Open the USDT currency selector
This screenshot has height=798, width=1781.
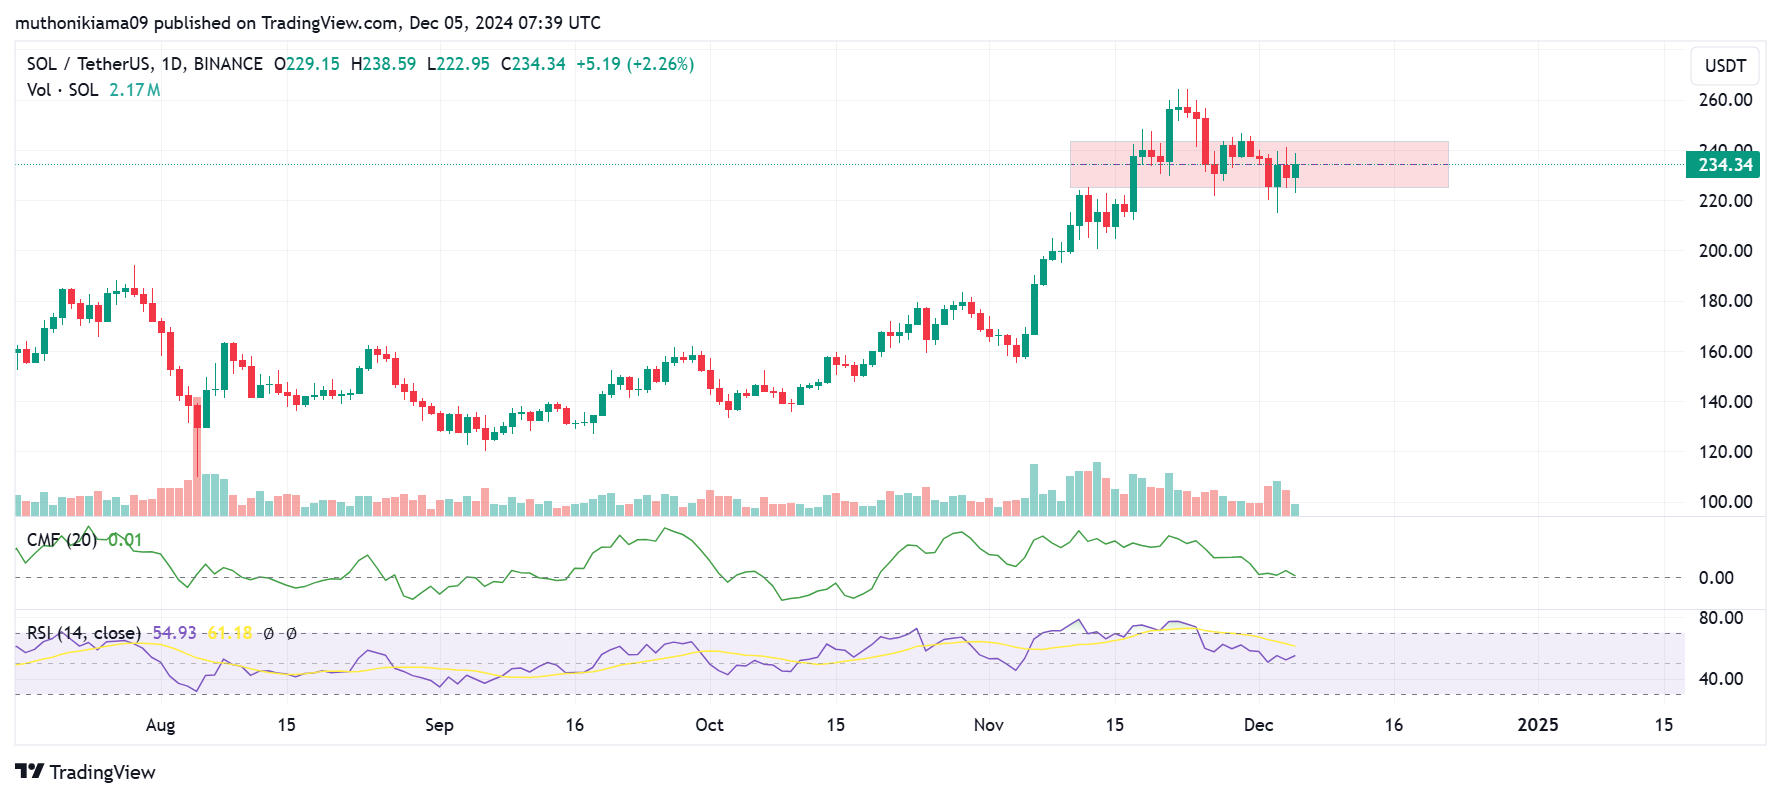[x=1725, y=65]
